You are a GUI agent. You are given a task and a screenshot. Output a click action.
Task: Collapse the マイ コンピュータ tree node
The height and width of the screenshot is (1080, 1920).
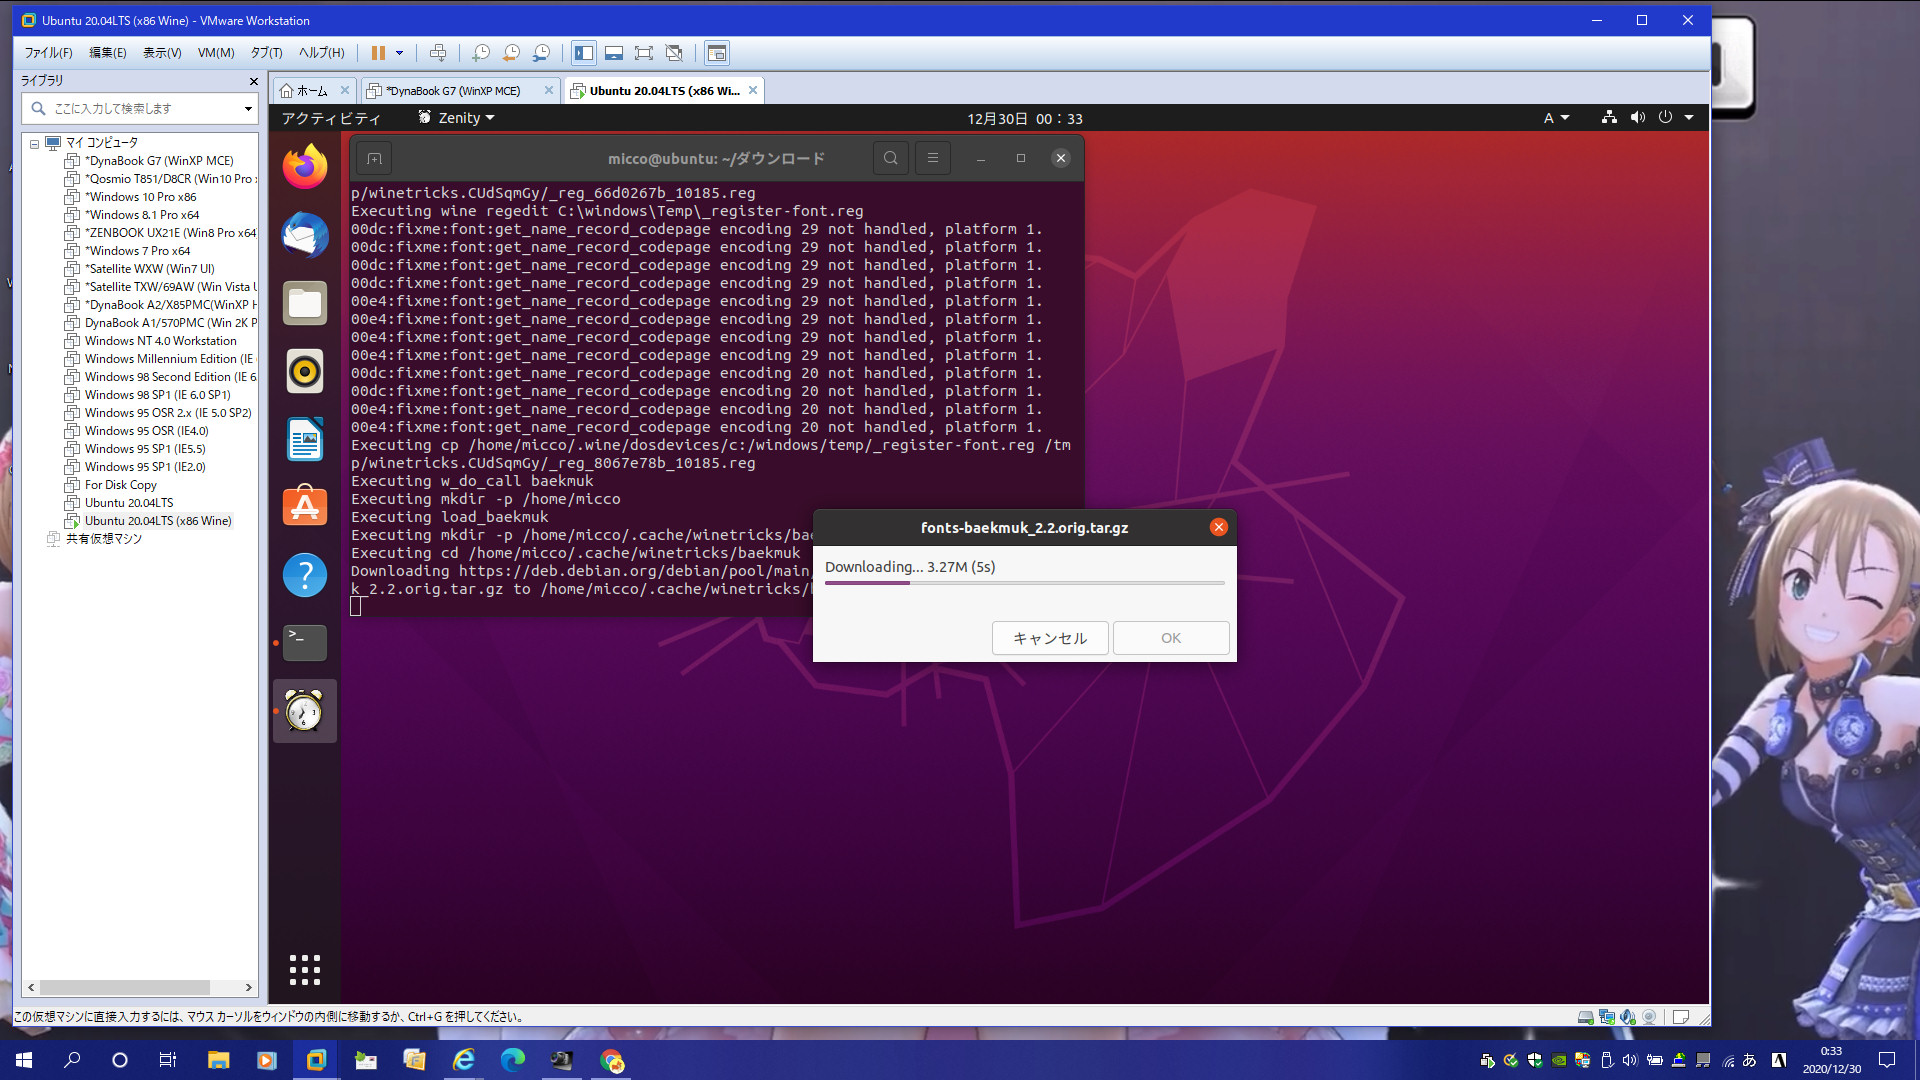tap(34, 143)
